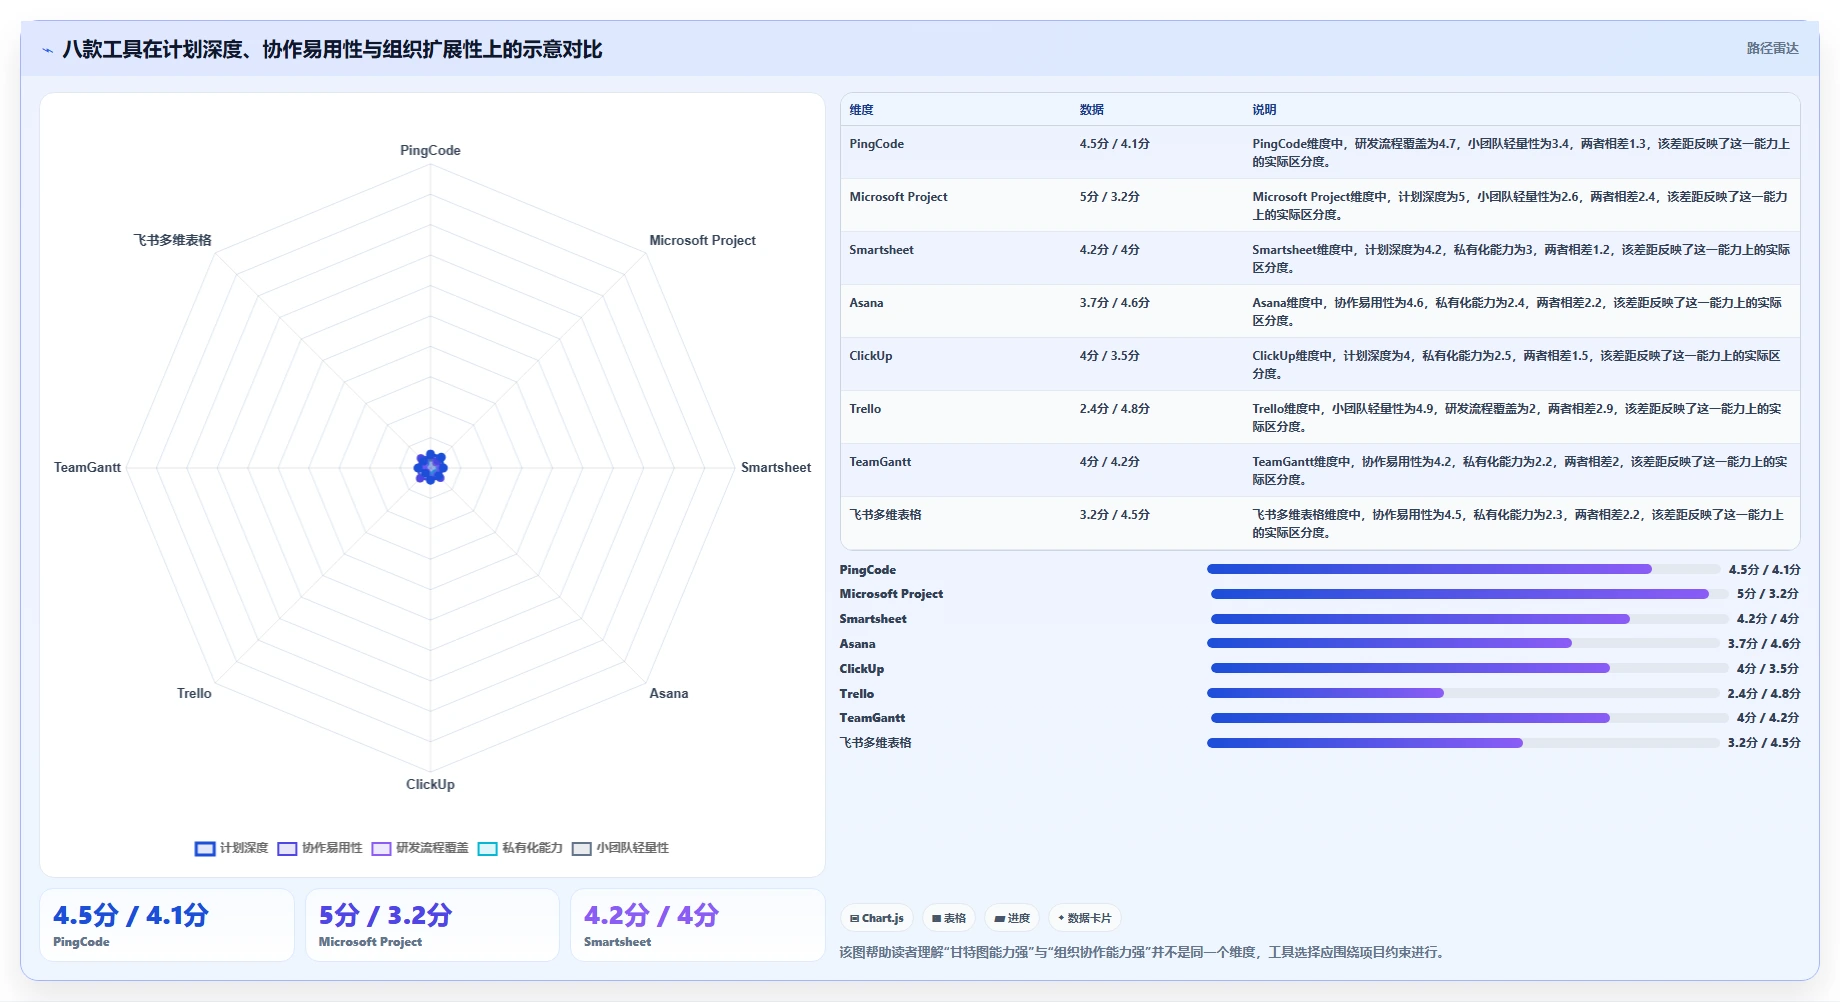Image resolution: width=1840 pixels, height=1002 pixels.
Task: Click progress value 4分 / 3.5分 beside ClickUp bar
Action: [1767, 668]
